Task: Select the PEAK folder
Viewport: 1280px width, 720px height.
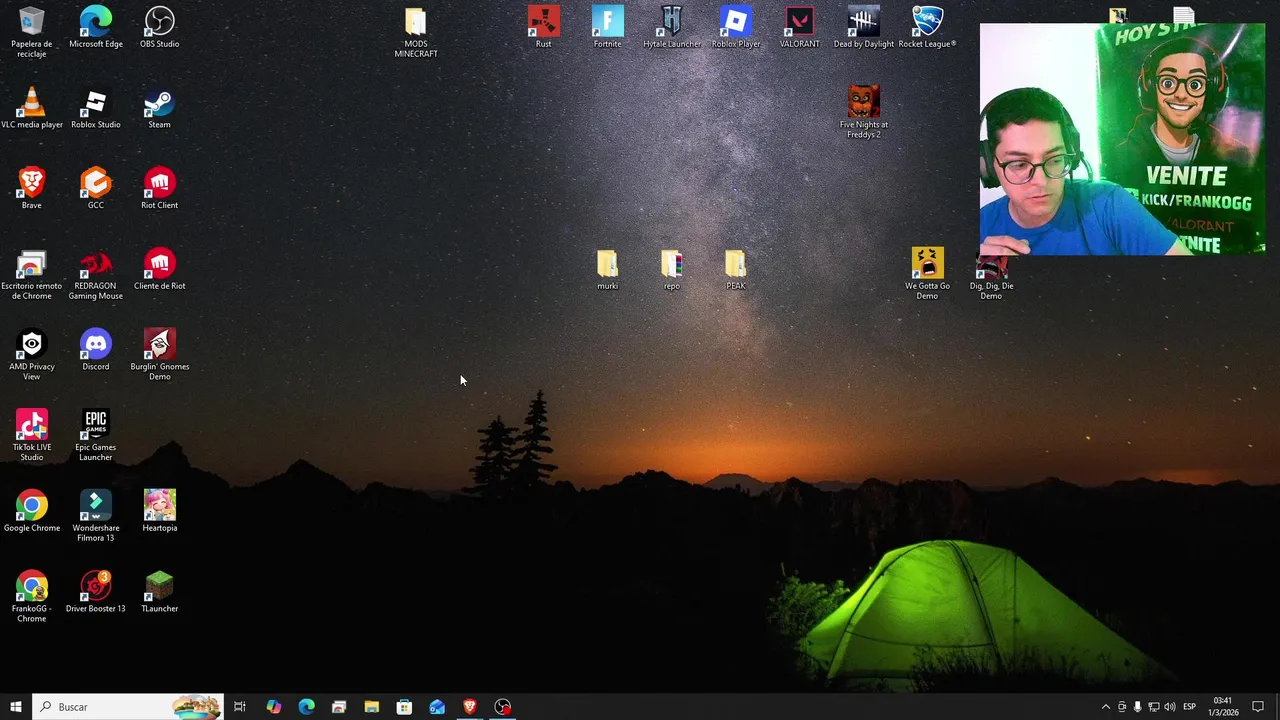Action: [736, 270]
